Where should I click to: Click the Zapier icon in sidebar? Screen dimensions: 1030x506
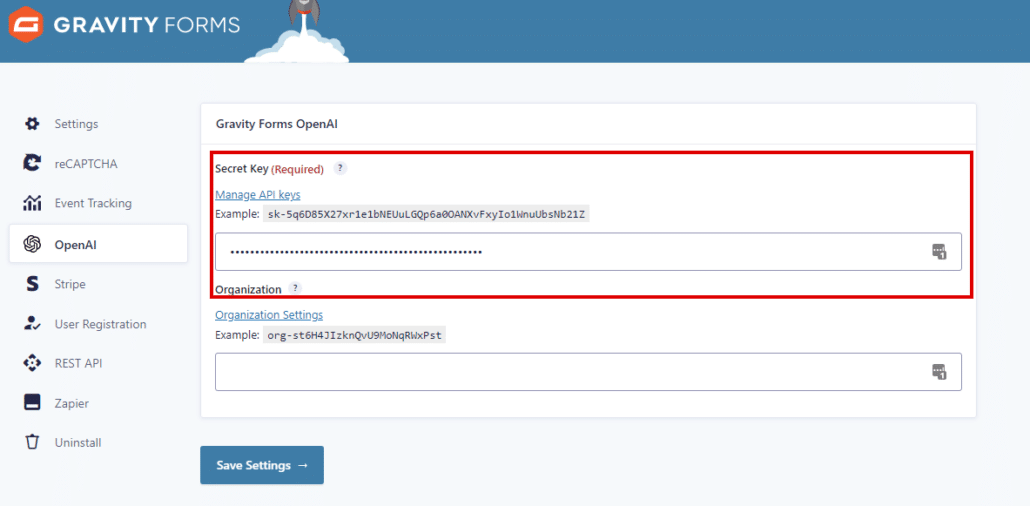32,403
